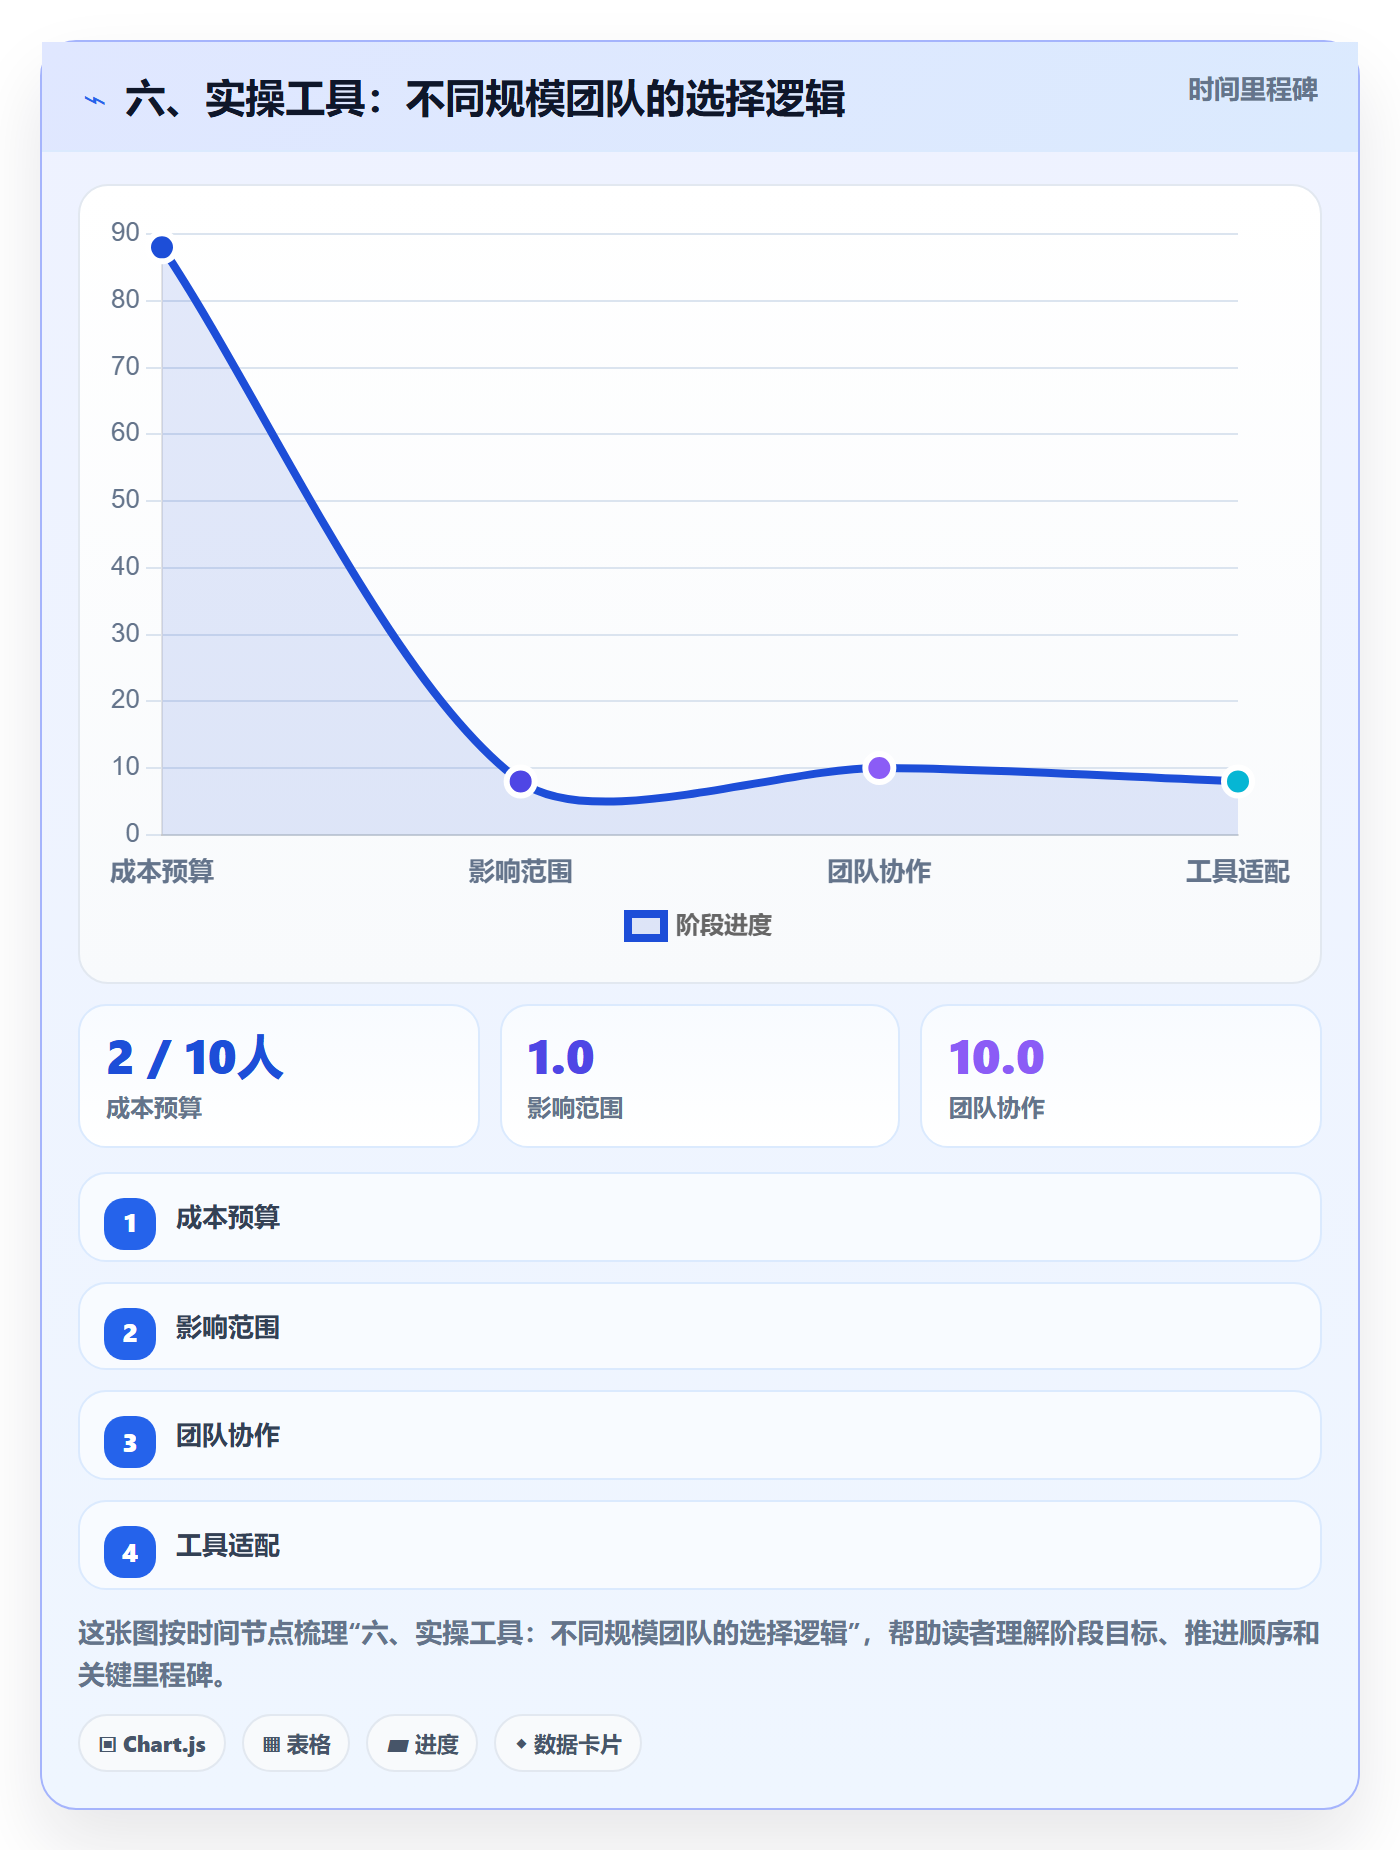Click the bar icon in 进度 tag
The height and width of the screenshot is (1850, 1400).
coord(398,1746)
